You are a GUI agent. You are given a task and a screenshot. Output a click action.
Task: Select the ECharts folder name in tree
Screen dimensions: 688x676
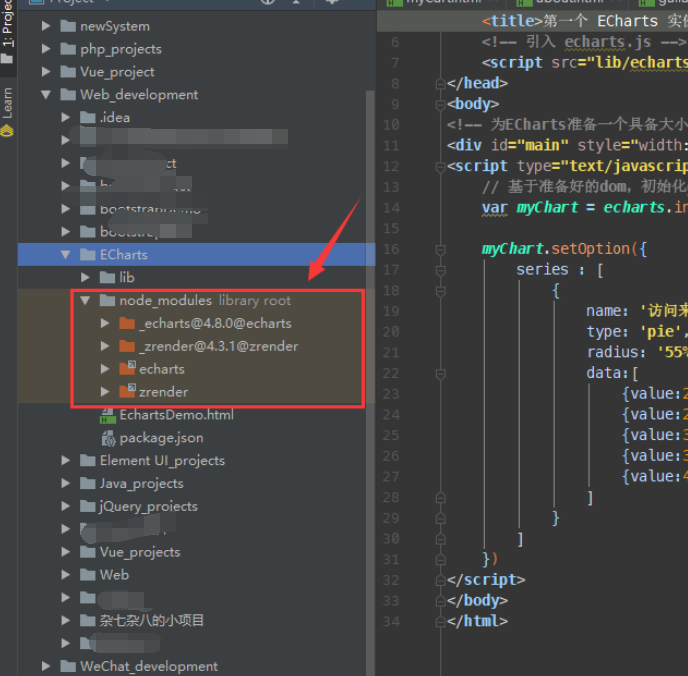tap(124, 254)
